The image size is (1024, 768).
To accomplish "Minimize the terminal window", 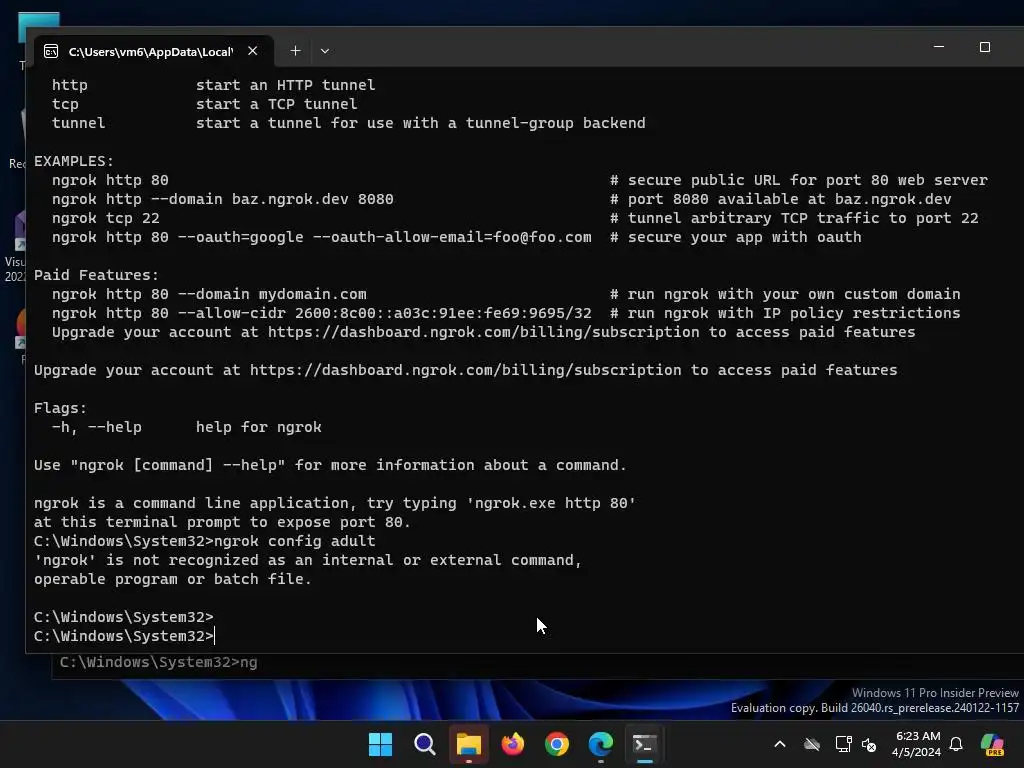I will (x=939, y=47).
